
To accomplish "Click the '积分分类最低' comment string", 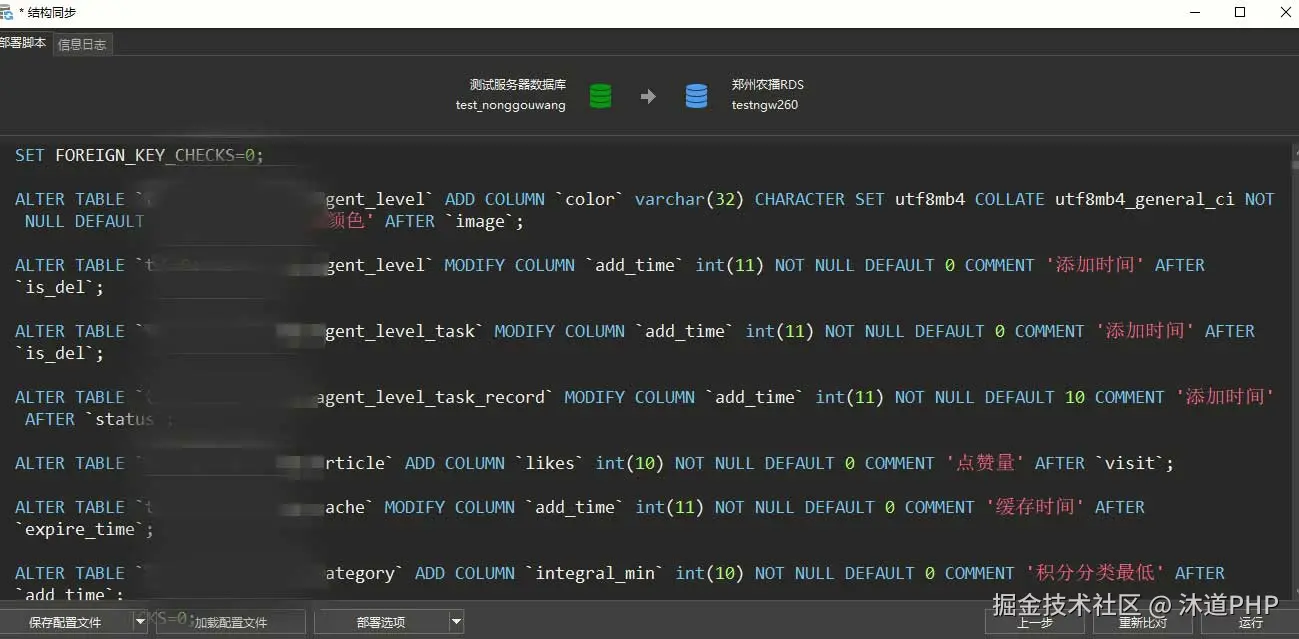I will 1095,573.
